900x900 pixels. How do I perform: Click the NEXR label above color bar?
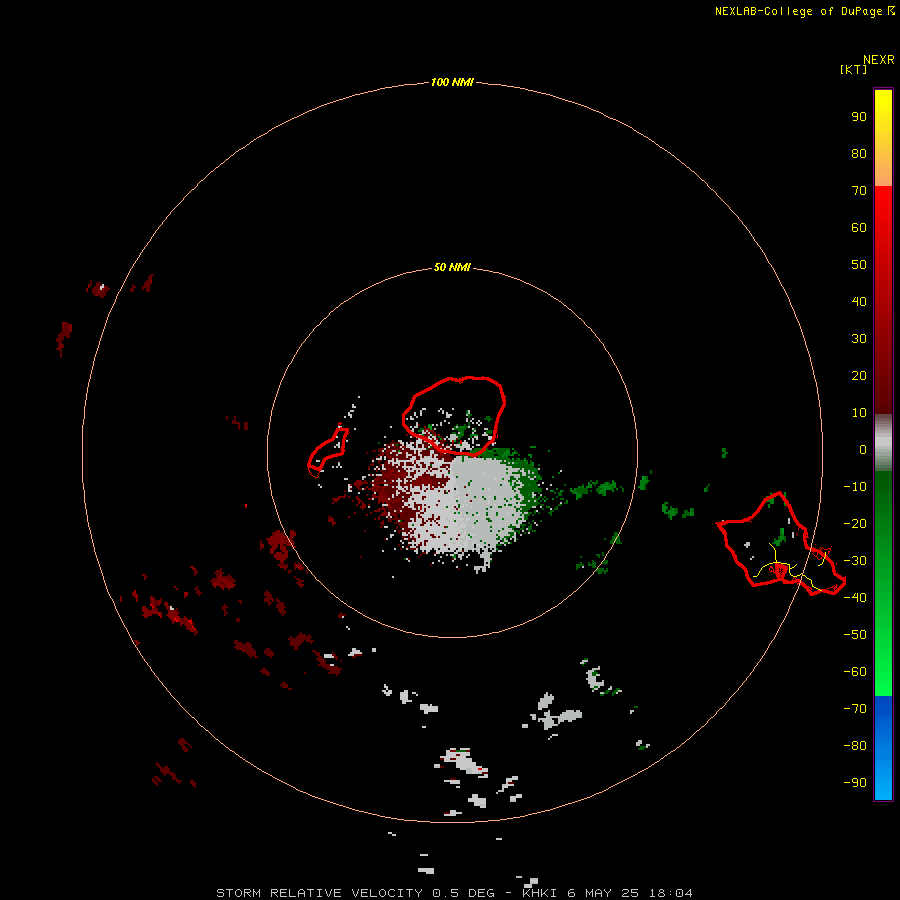tap(879, 60)
